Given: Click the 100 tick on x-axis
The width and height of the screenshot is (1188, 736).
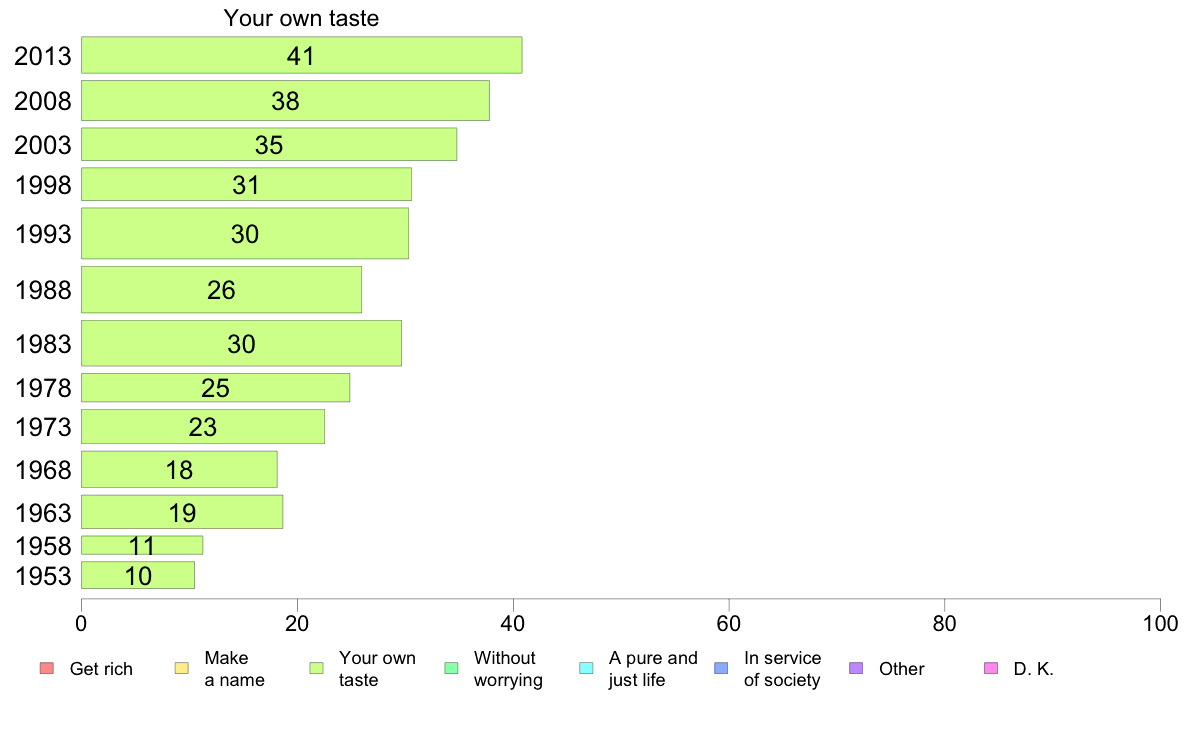Looking at the screenshot, I should 1160,624.
